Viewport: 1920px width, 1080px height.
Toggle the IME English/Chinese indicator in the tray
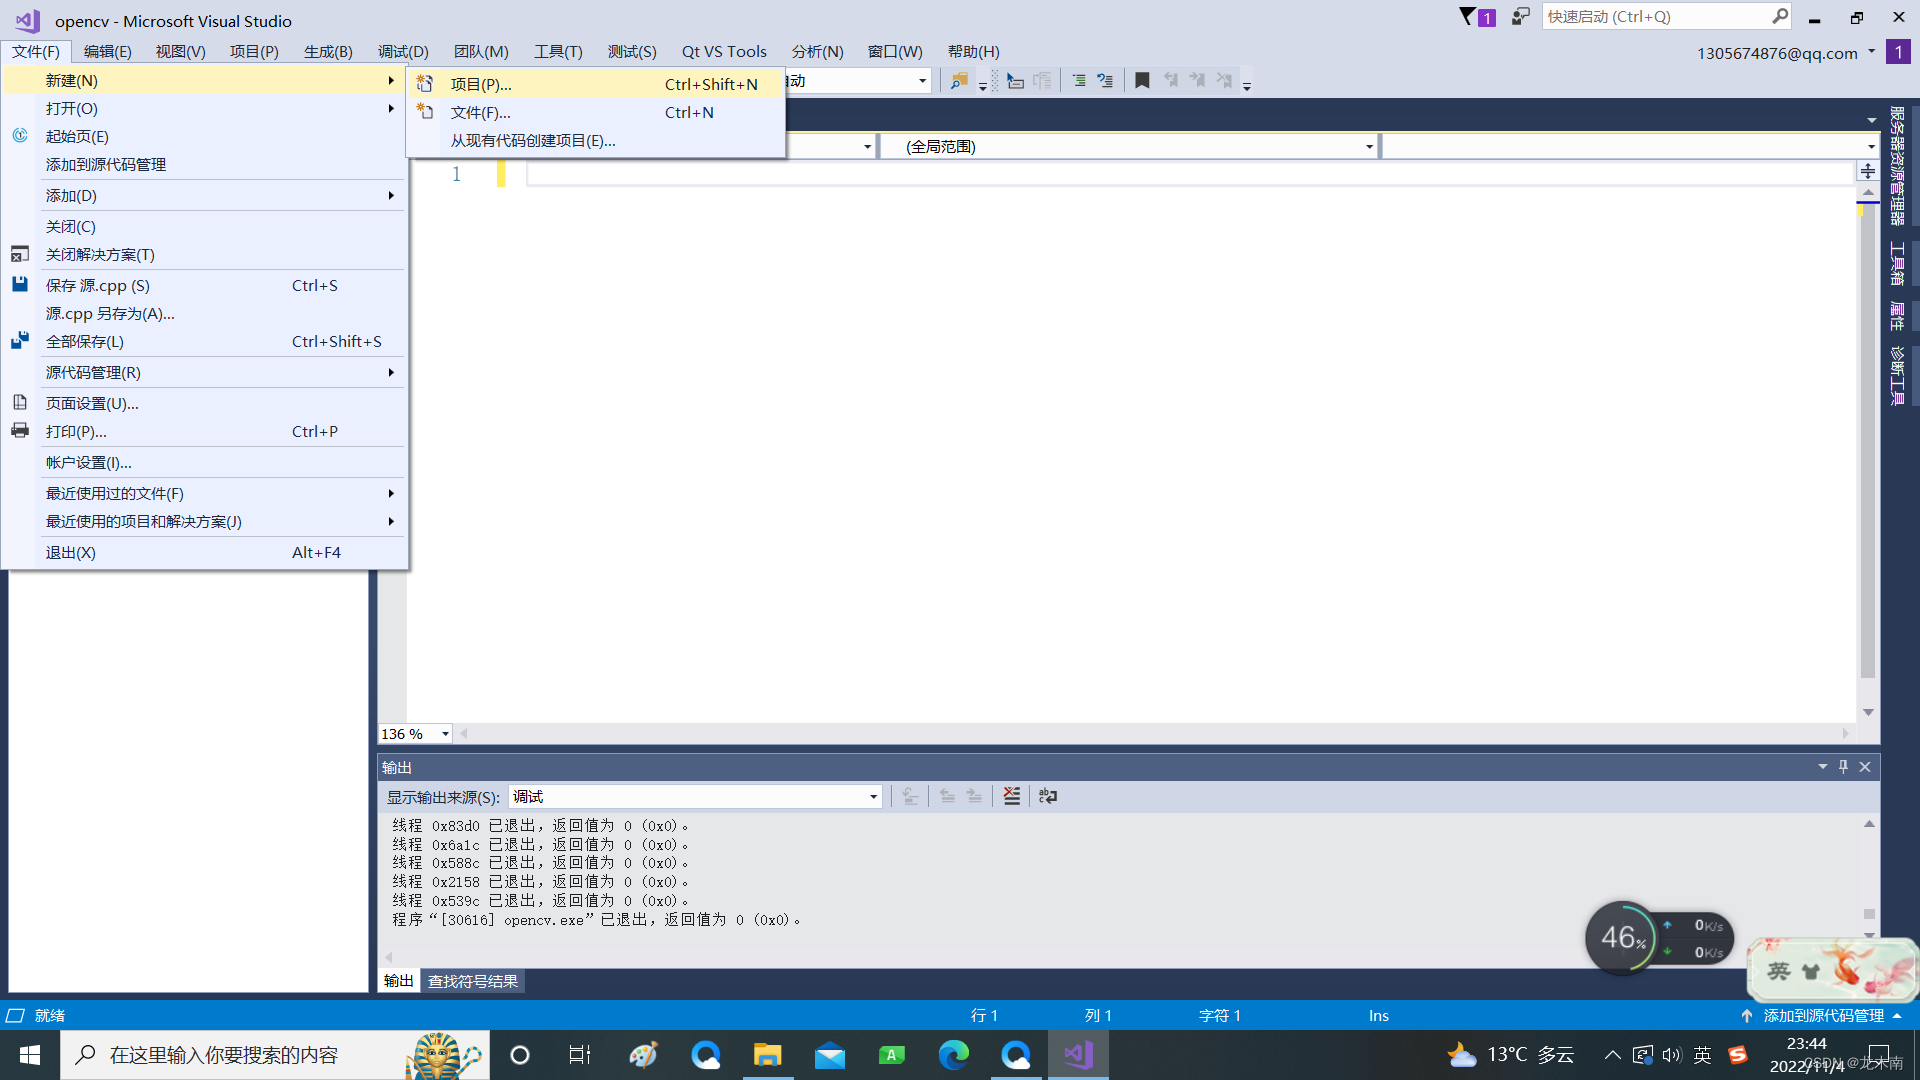click(x=1702, y=1055)
